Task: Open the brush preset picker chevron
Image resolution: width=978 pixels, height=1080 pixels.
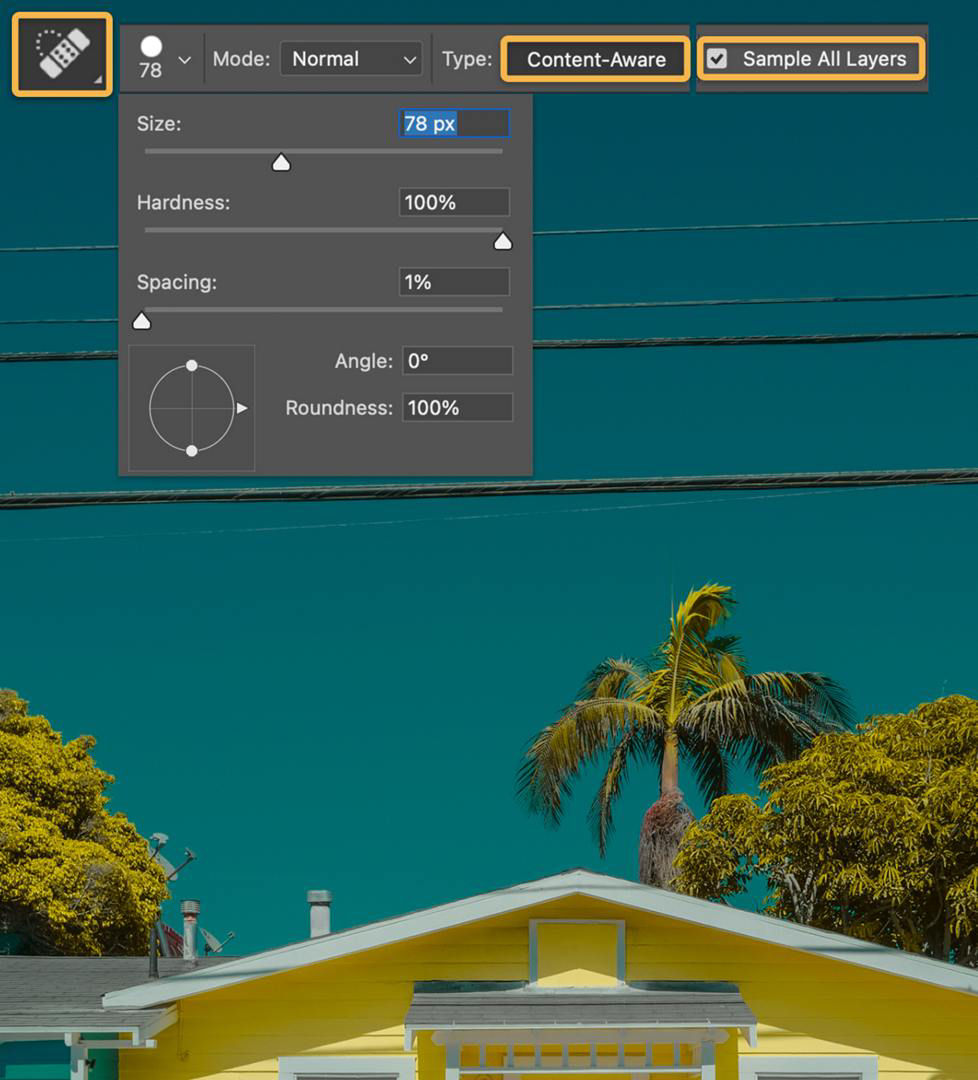Action: point(184,58)
